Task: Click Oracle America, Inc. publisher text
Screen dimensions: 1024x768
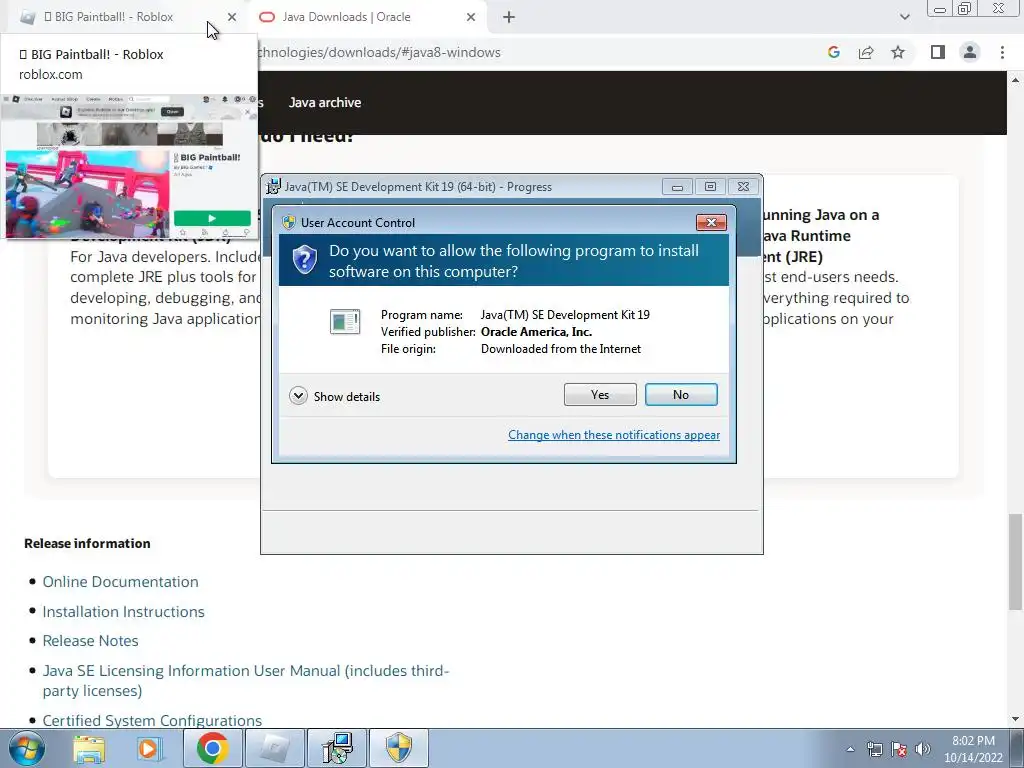Action: [536, 332]
